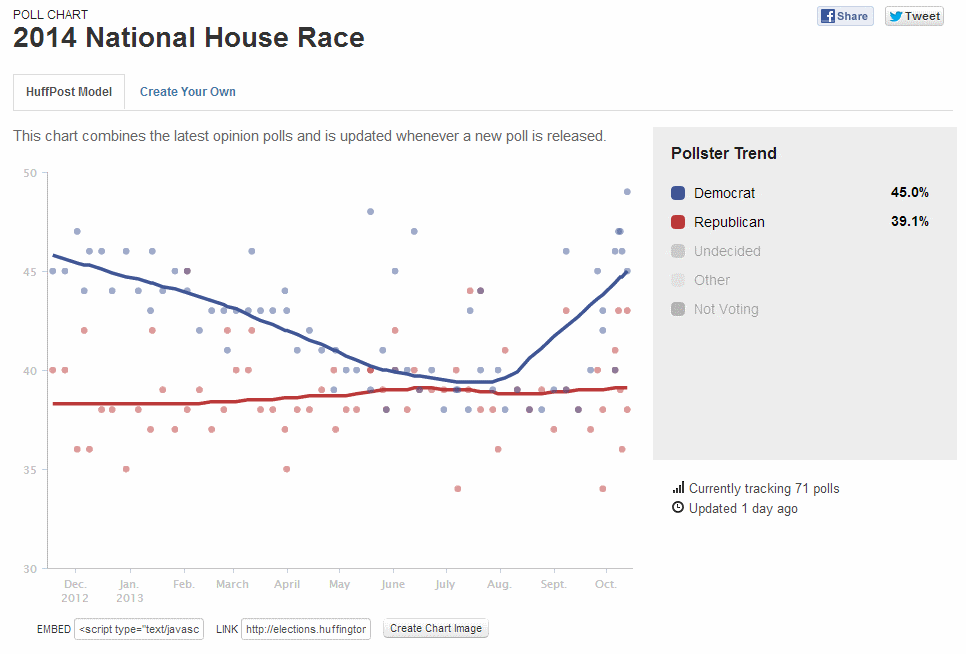Click the Facebook Share icon
The width and height of the screenshot is (966, 654).
845,16
